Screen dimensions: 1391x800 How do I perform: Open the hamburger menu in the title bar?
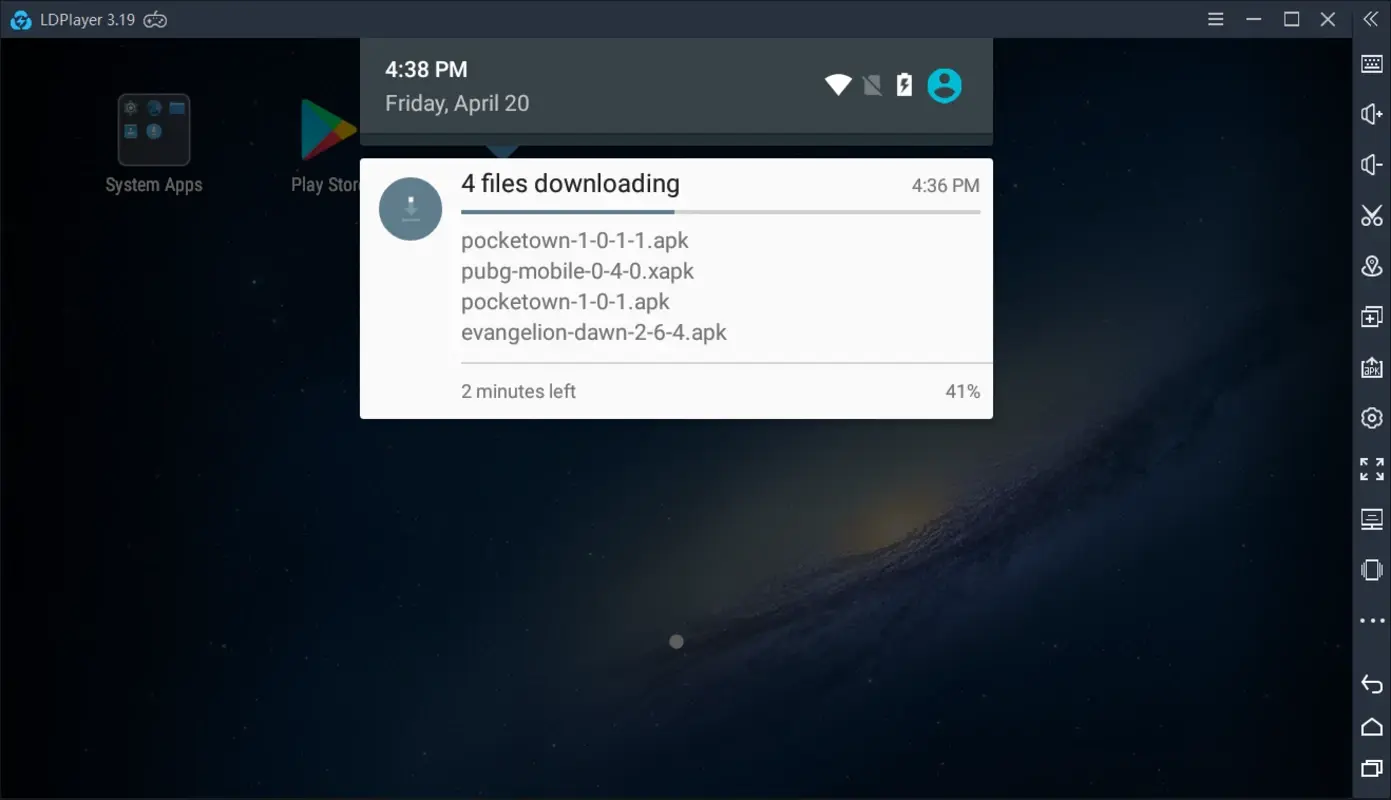1215,19
